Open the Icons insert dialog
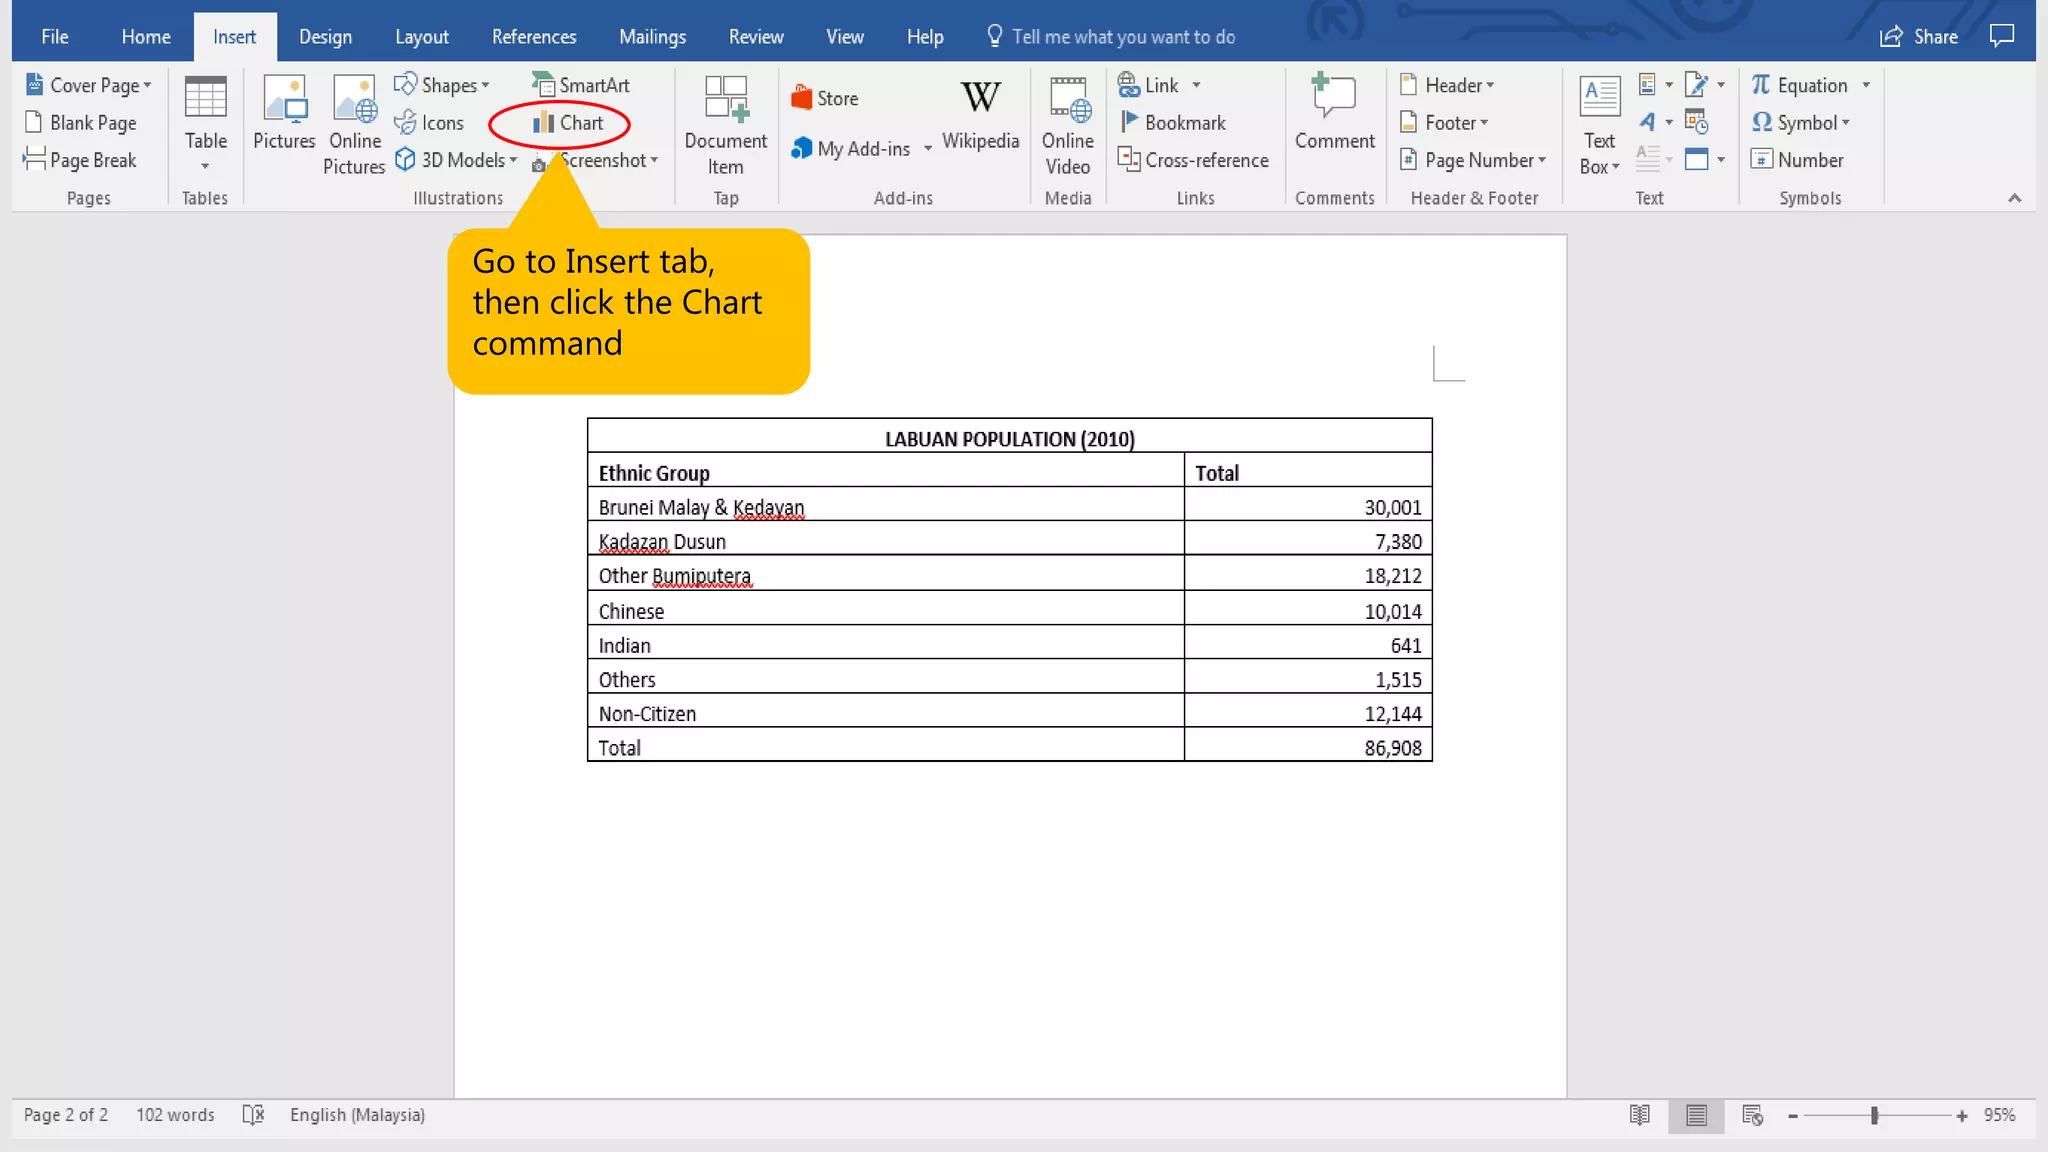Image resolution: width=2048 pixels, height=1152 pixels. (429, 123)
